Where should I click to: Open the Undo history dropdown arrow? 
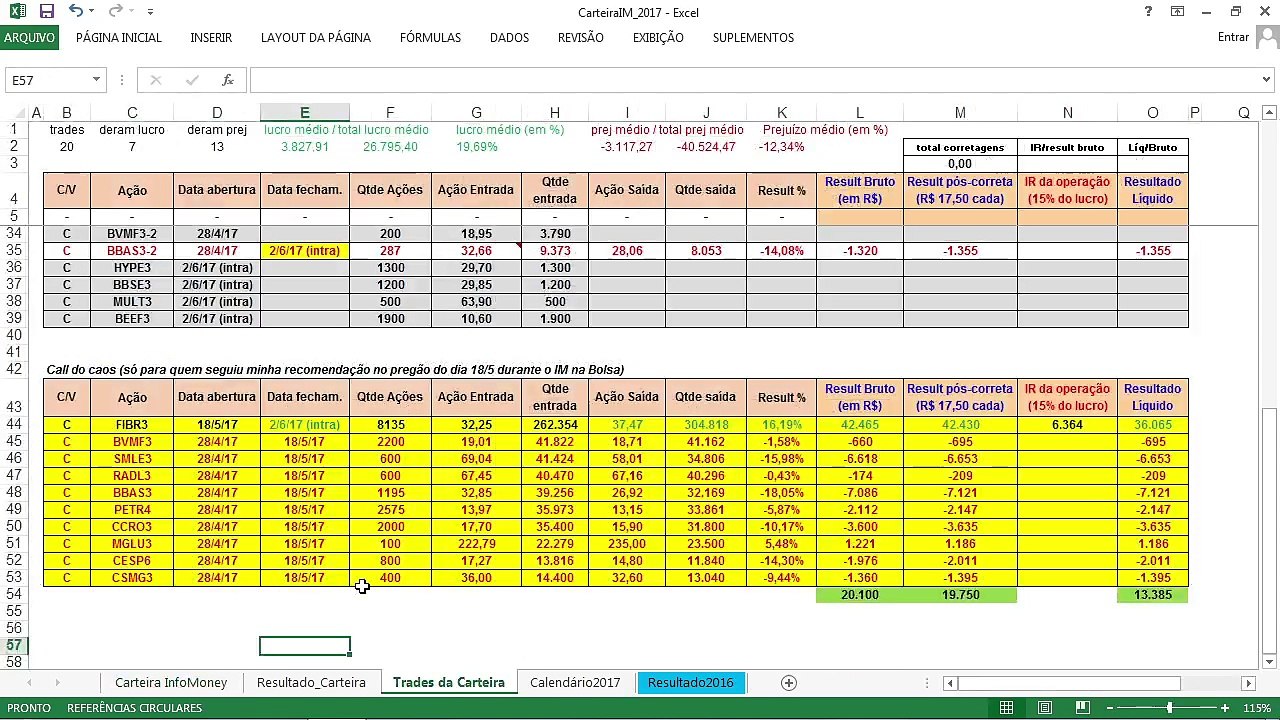(93, 12)
